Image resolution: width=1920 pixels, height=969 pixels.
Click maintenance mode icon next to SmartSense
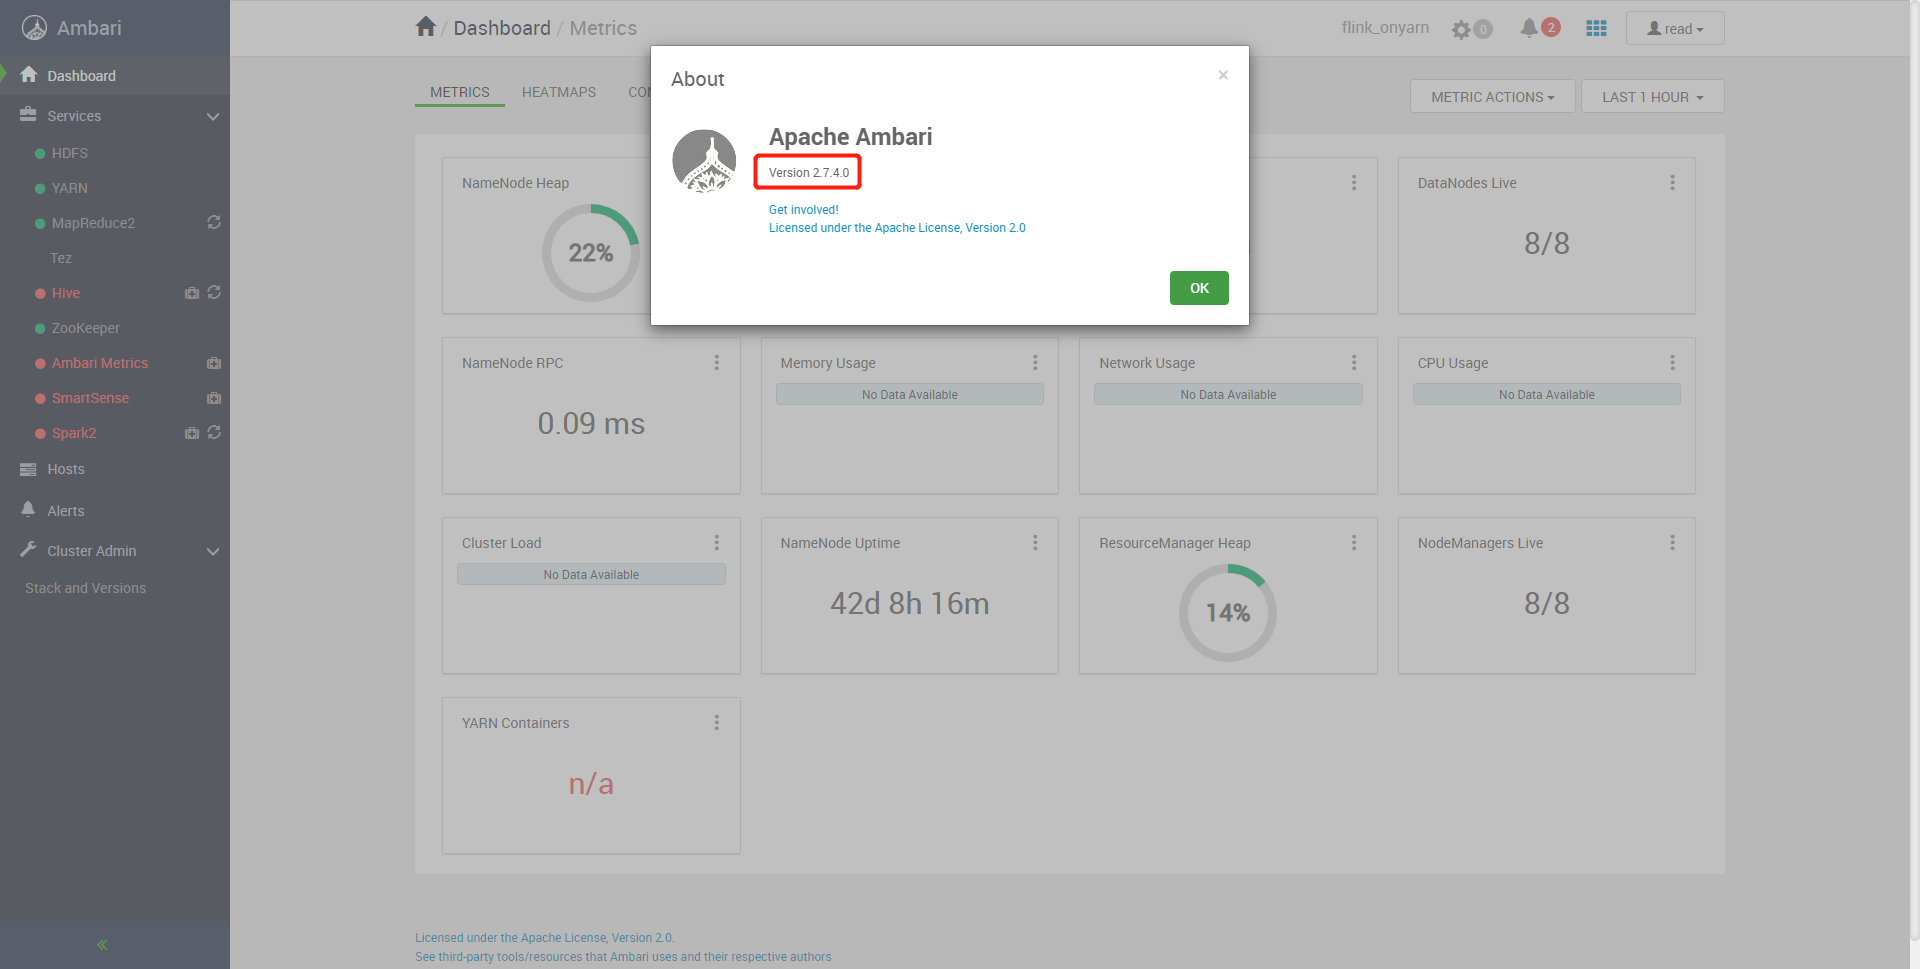point(214,398)
